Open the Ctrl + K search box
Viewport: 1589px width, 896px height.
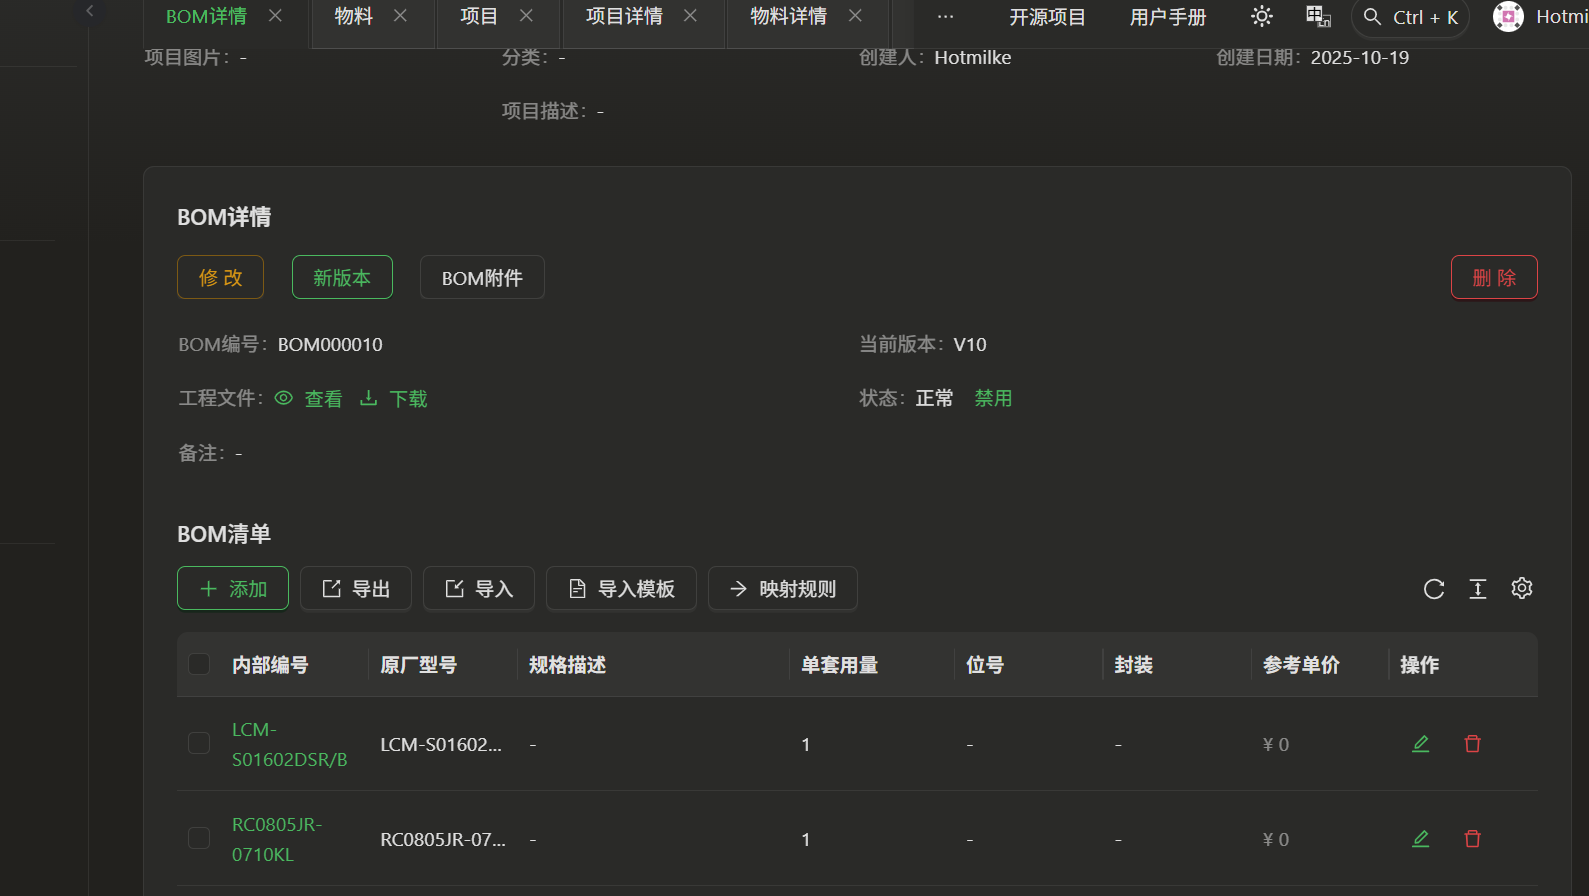coord(1410,18)
